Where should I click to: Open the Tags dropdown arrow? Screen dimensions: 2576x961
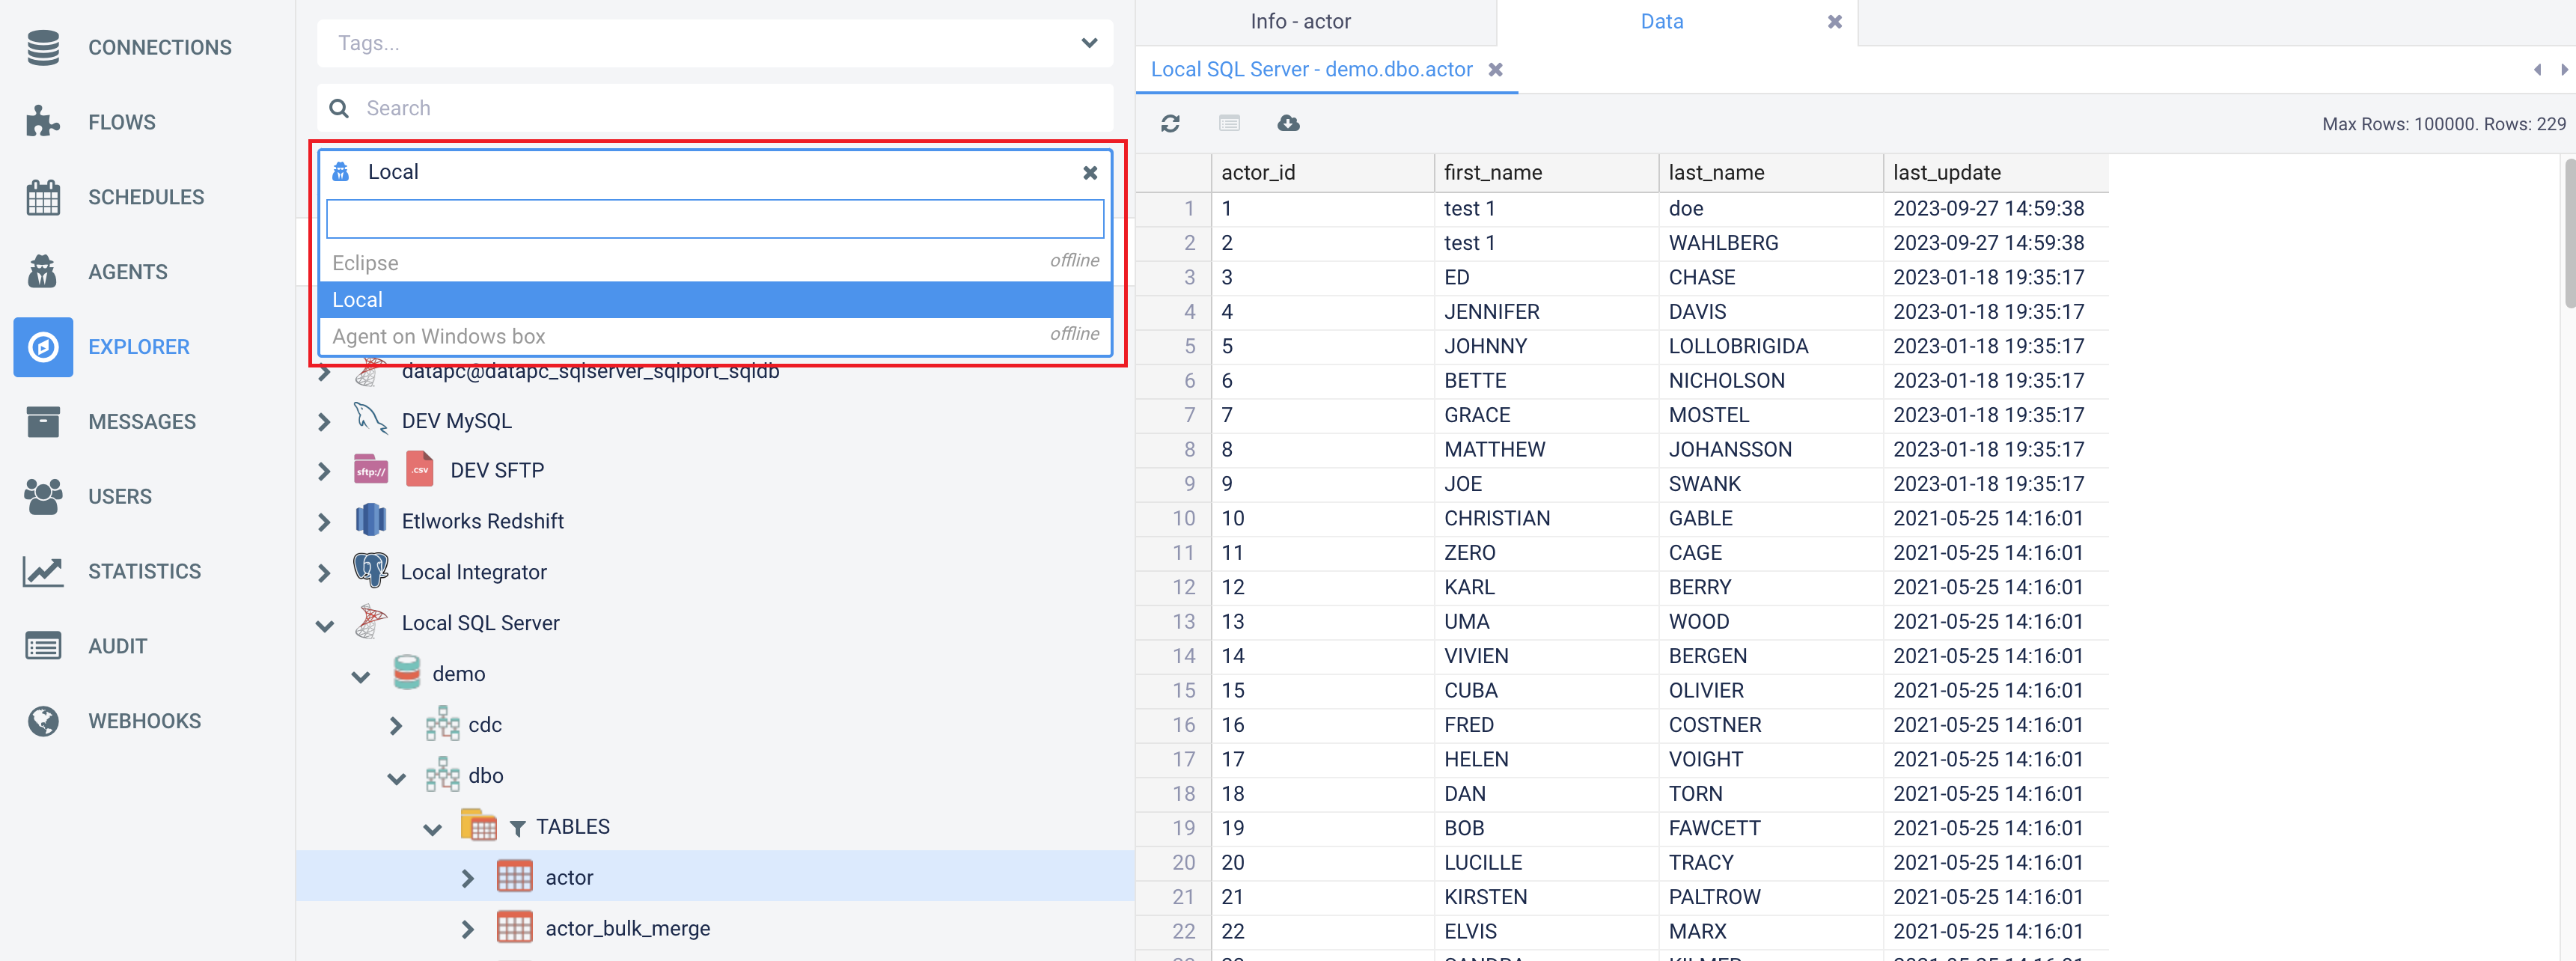point(1089,43)
